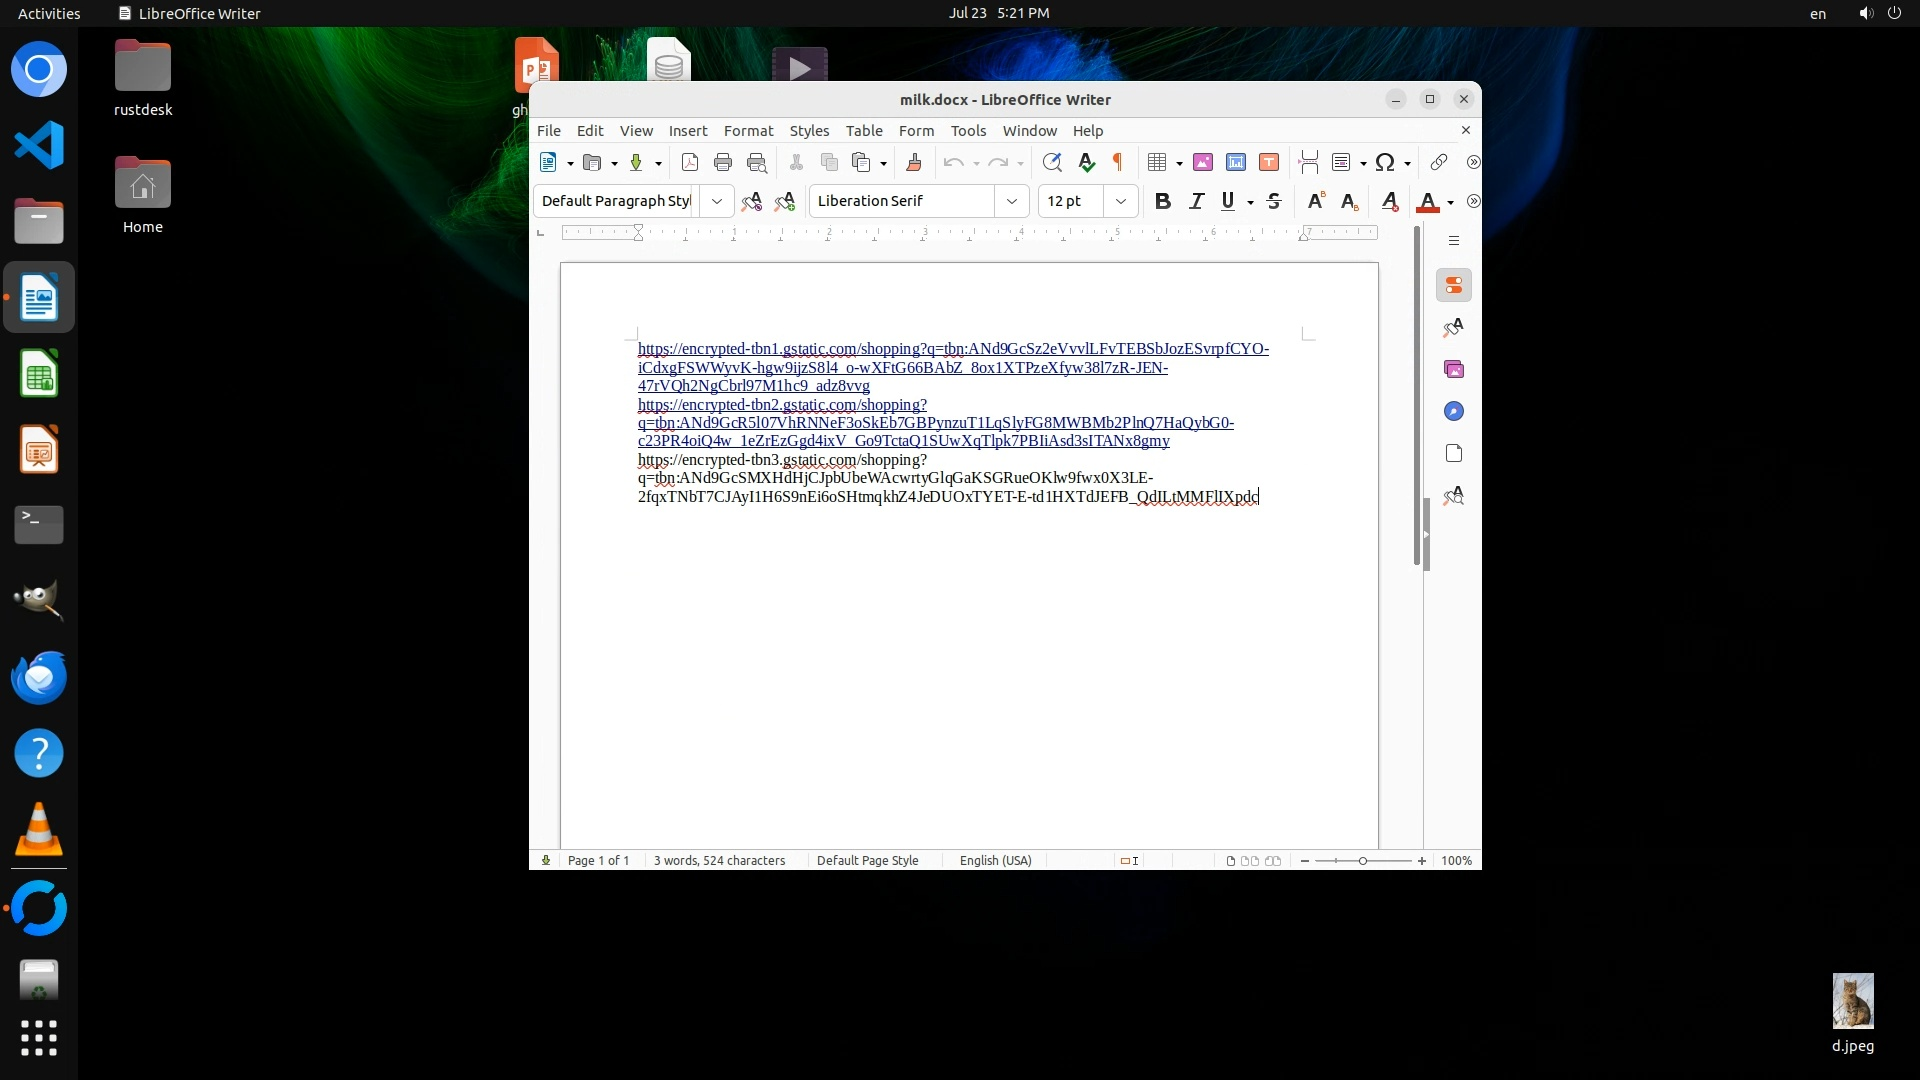
Task: Expand the font name dropdown
Action: pos(1012,201)
